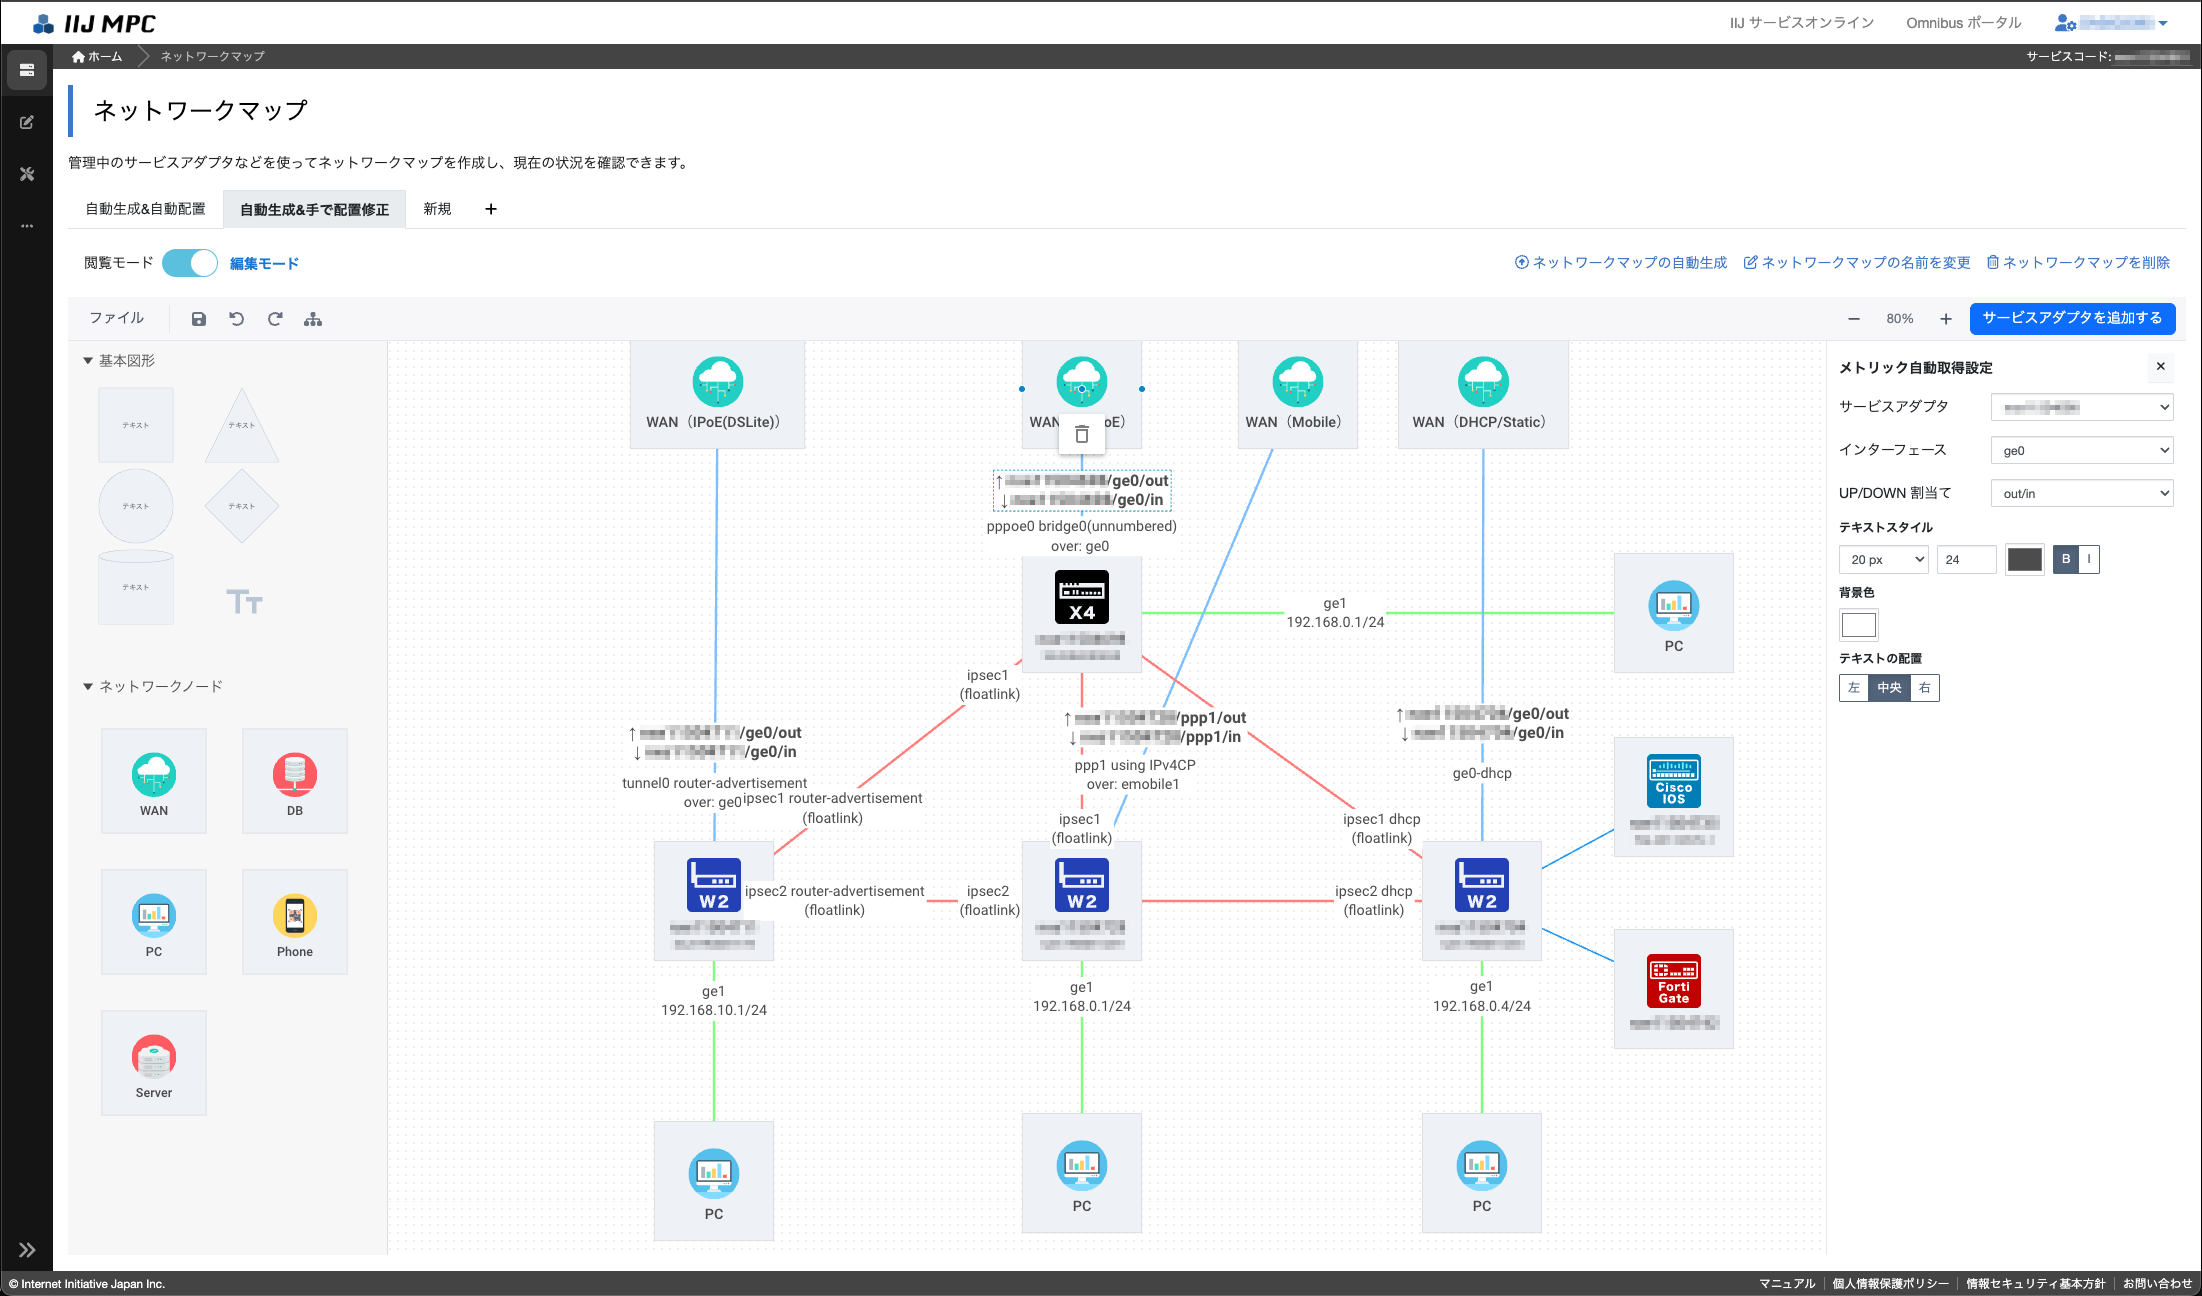This screenshot has height=1296, width=2202.
Task: Click trash icon below selected WAN node
Action: (1081, 434)
